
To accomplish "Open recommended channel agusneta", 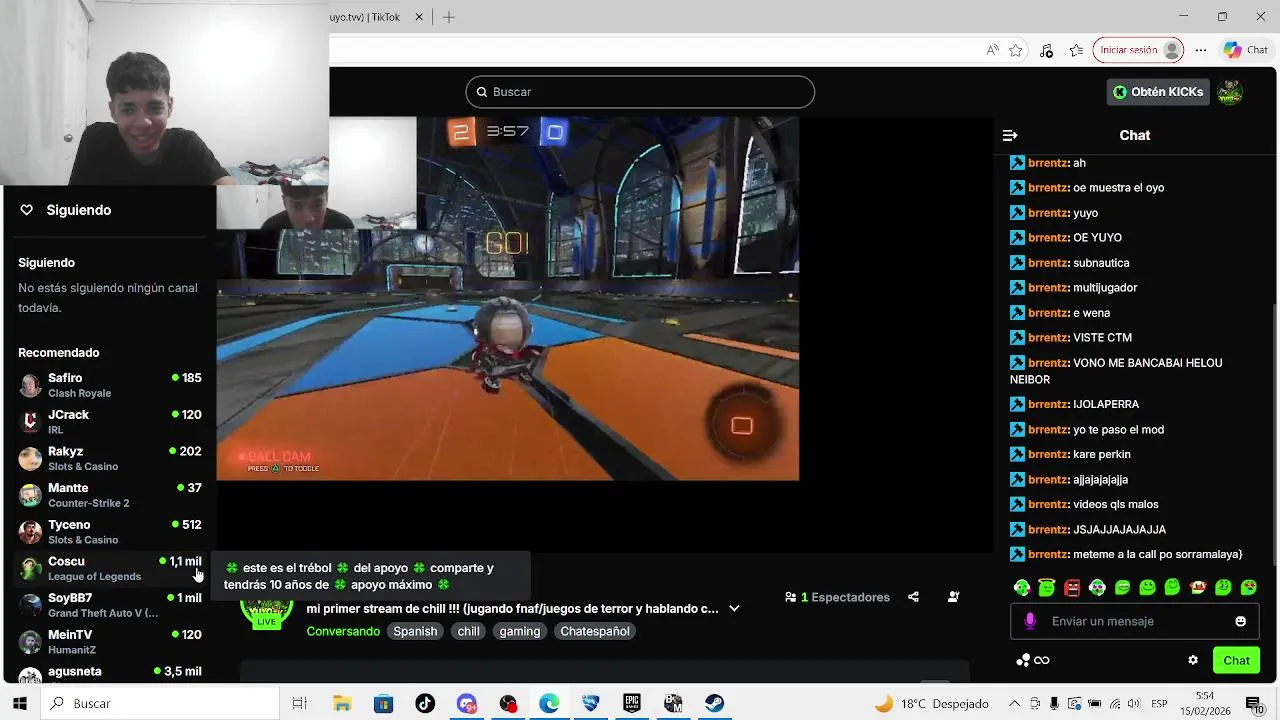I will [110, 674].
